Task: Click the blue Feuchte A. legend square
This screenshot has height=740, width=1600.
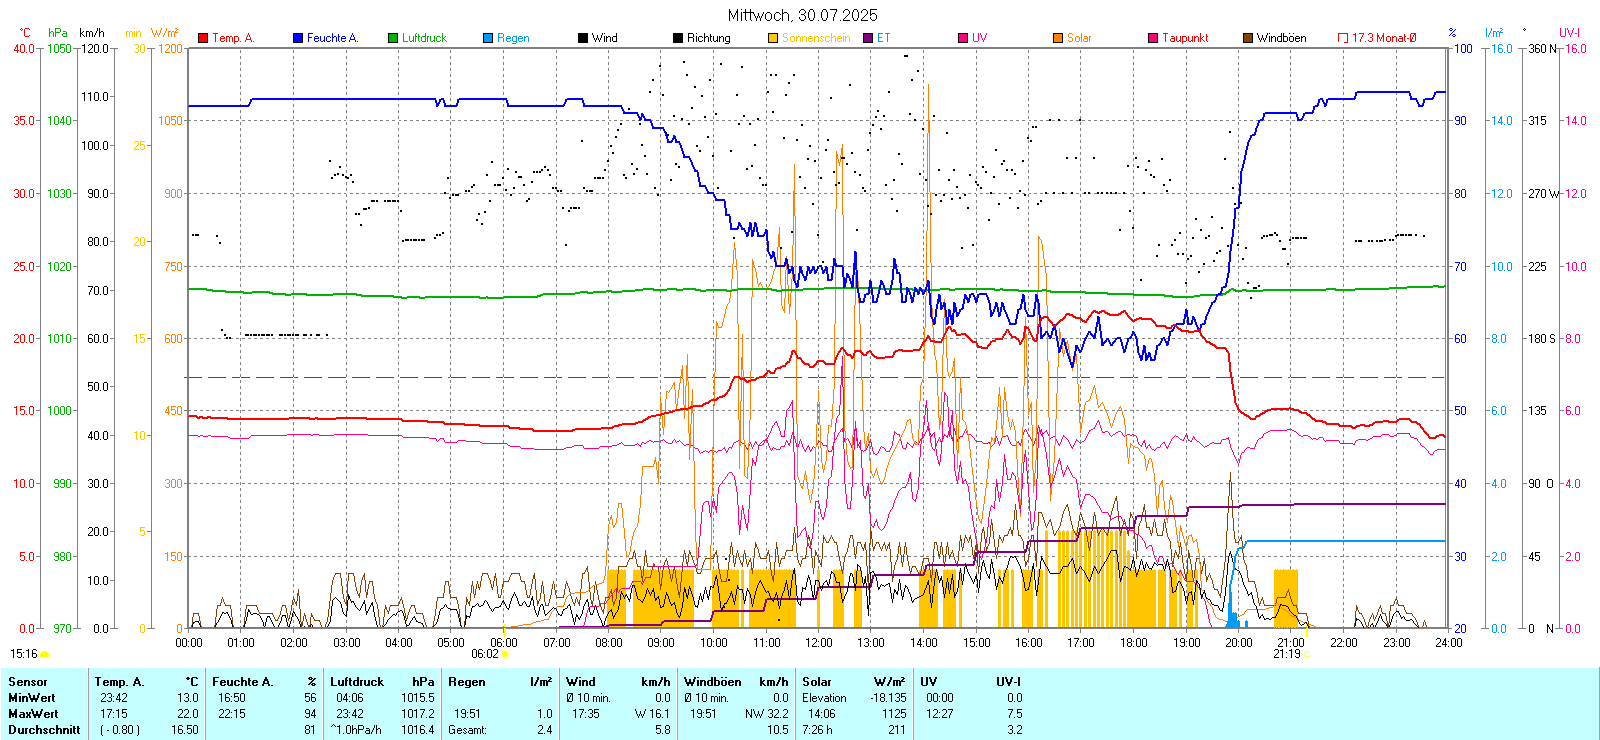Action: (298, 38)
